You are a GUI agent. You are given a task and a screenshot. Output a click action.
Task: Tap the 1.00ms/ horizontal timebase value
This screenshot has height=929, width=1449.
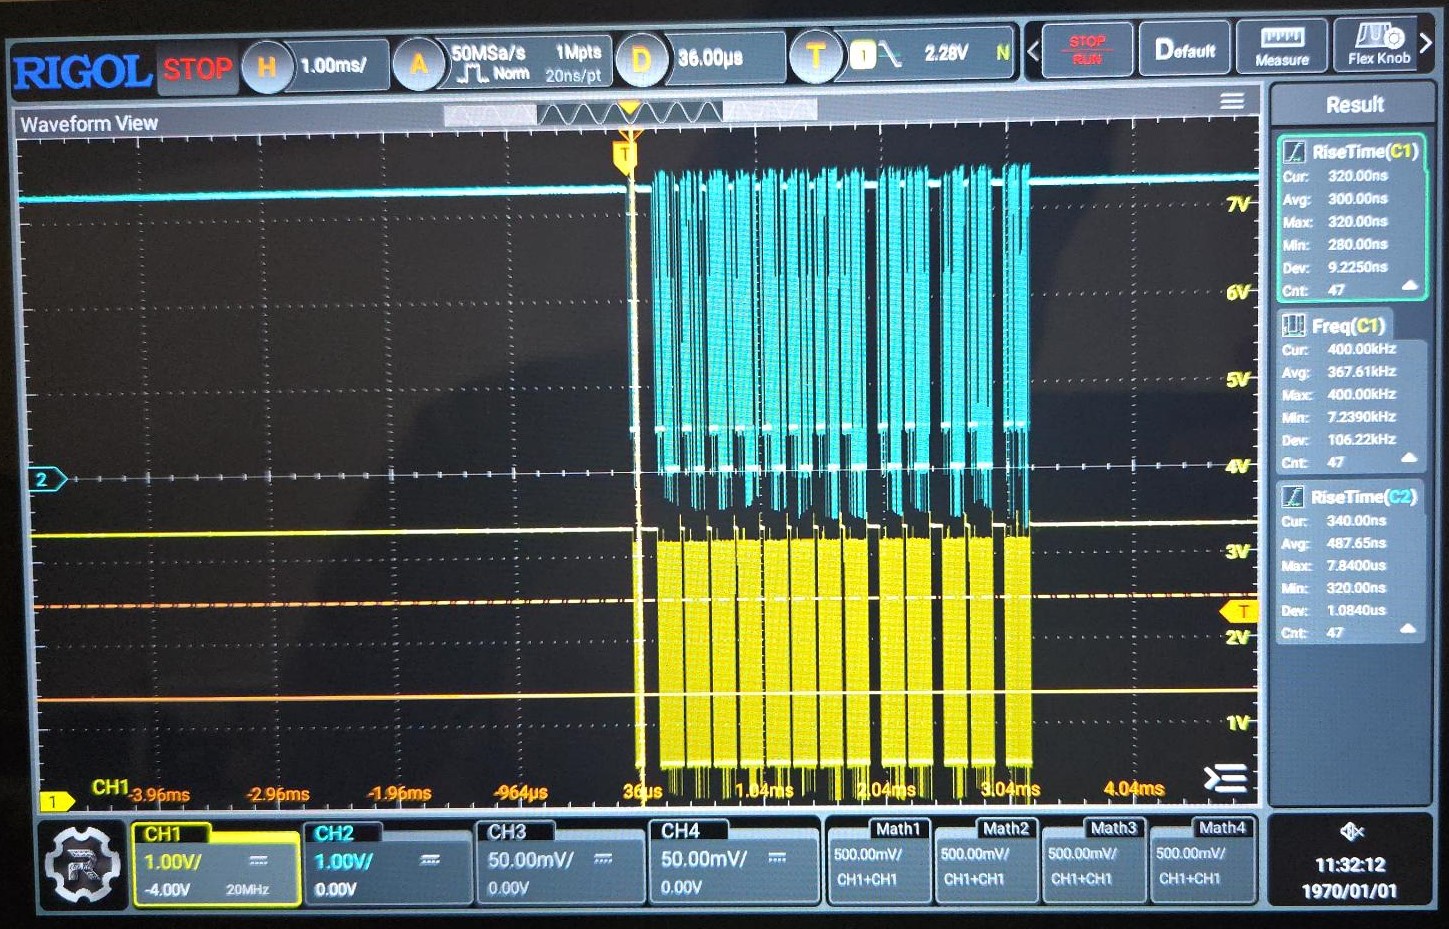[x=333, y=66]
